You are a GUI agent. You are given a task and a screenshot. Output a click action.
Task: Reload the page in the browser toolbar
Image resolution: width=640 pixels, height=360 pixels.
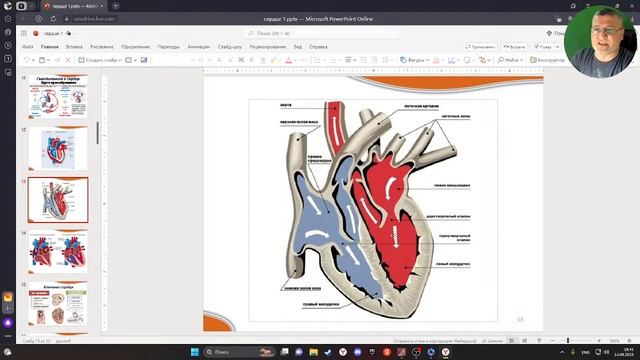[x=53, y=19]
